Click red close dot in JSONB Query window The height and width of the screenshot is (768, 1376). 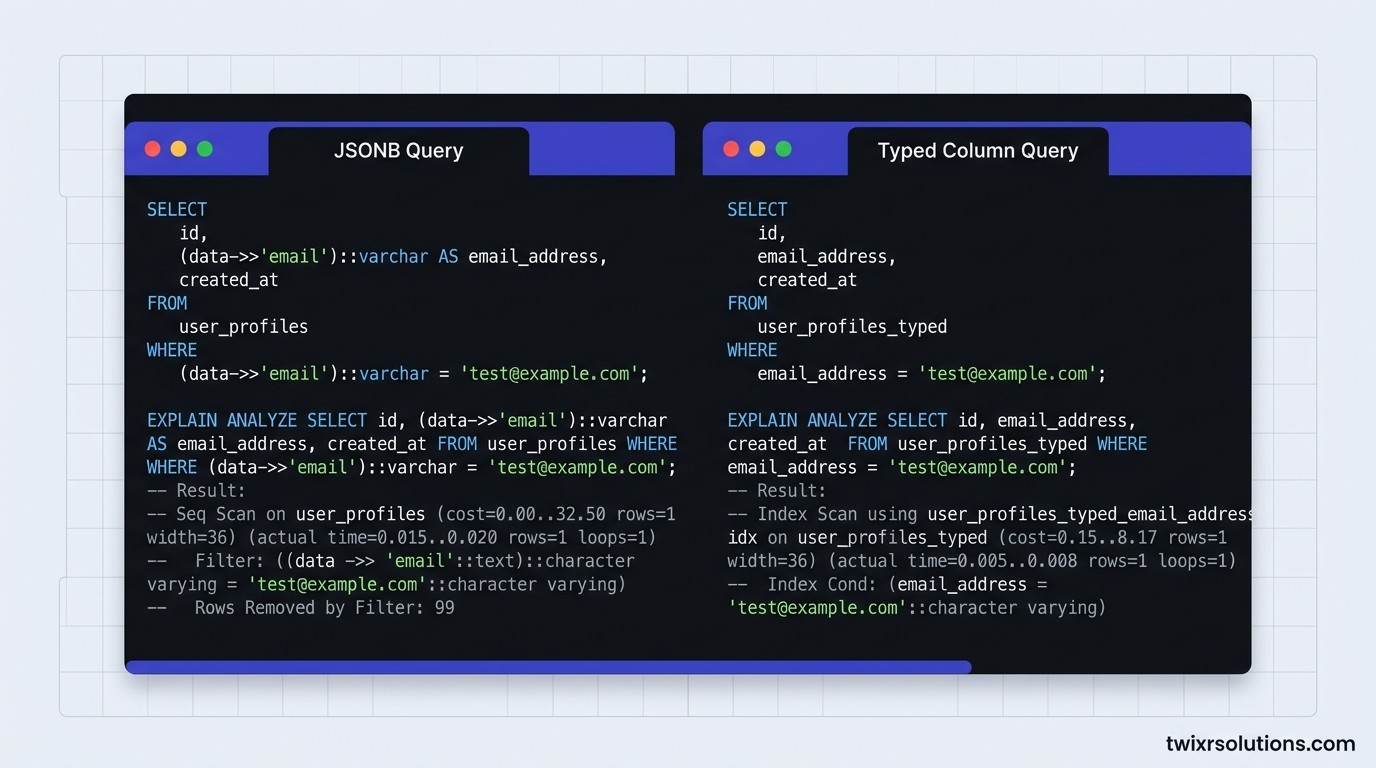[x=152, y=149]
